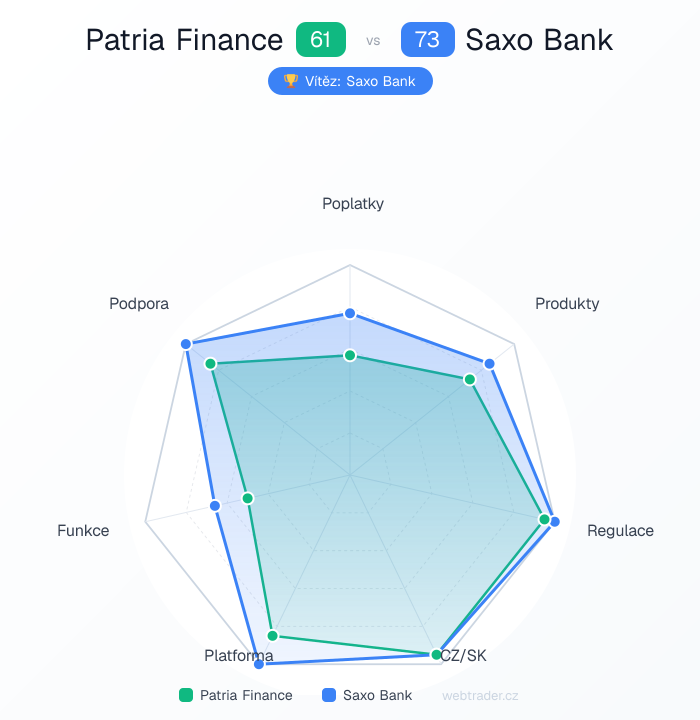Select Saxo Bank's blue point on Produkty axis
The height and width of the screenshot is (720, 700).
tap(489, 363)
